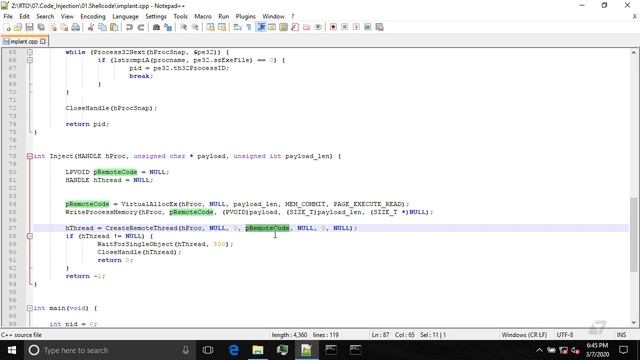Screen dimensions: 640x360
Task: Open the Encoding menu
Action: [x=93, y=16]
